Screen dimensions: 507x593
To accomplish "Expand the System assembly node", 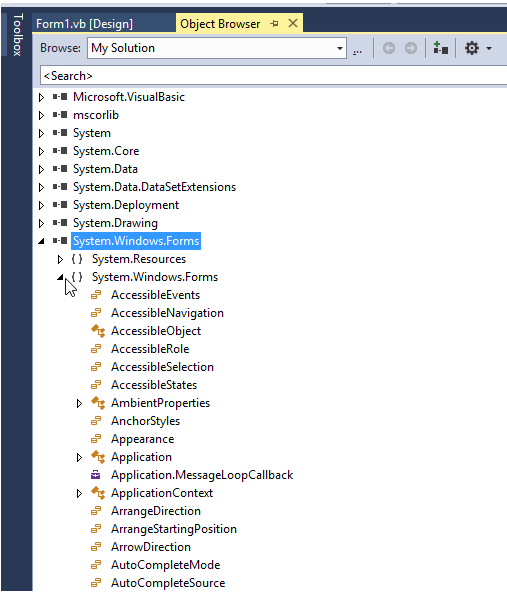I will pos(41,133).
